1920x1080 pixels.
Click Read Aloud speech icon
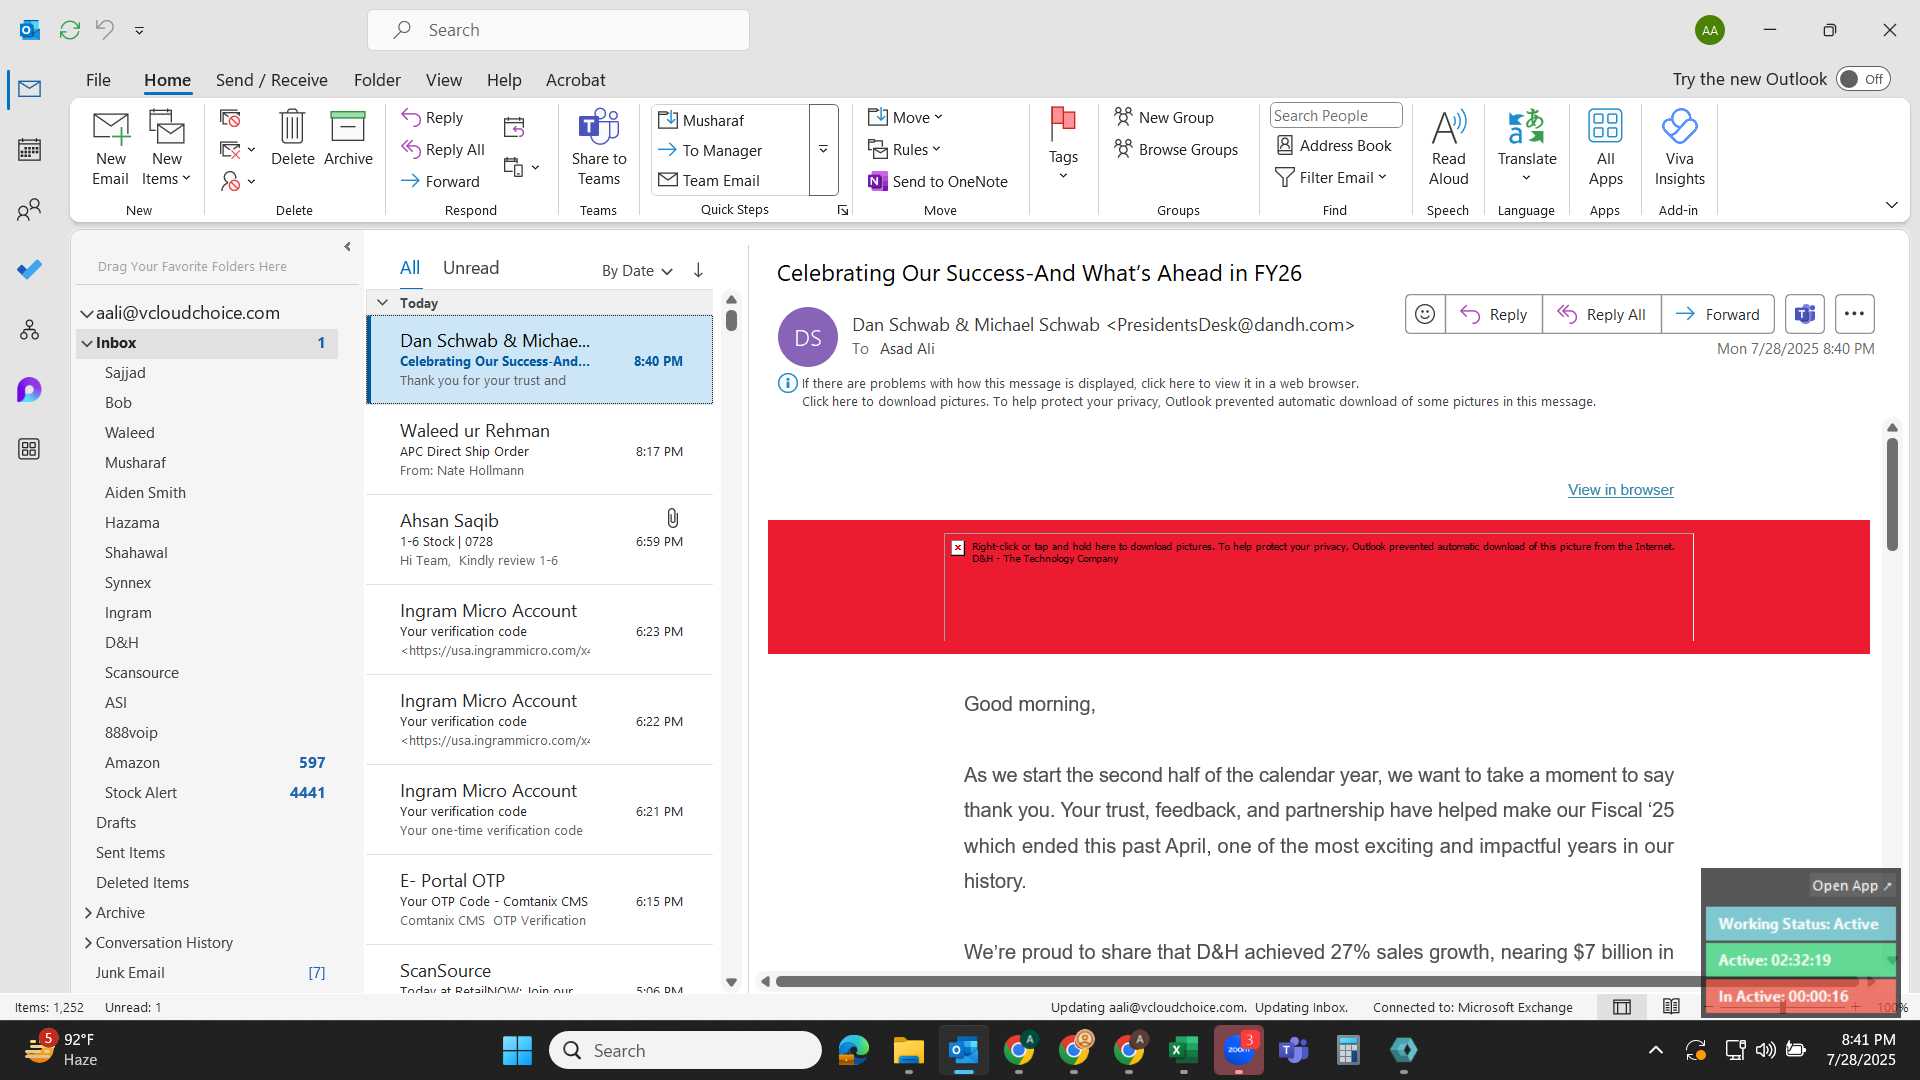(x=1448, y=148)
